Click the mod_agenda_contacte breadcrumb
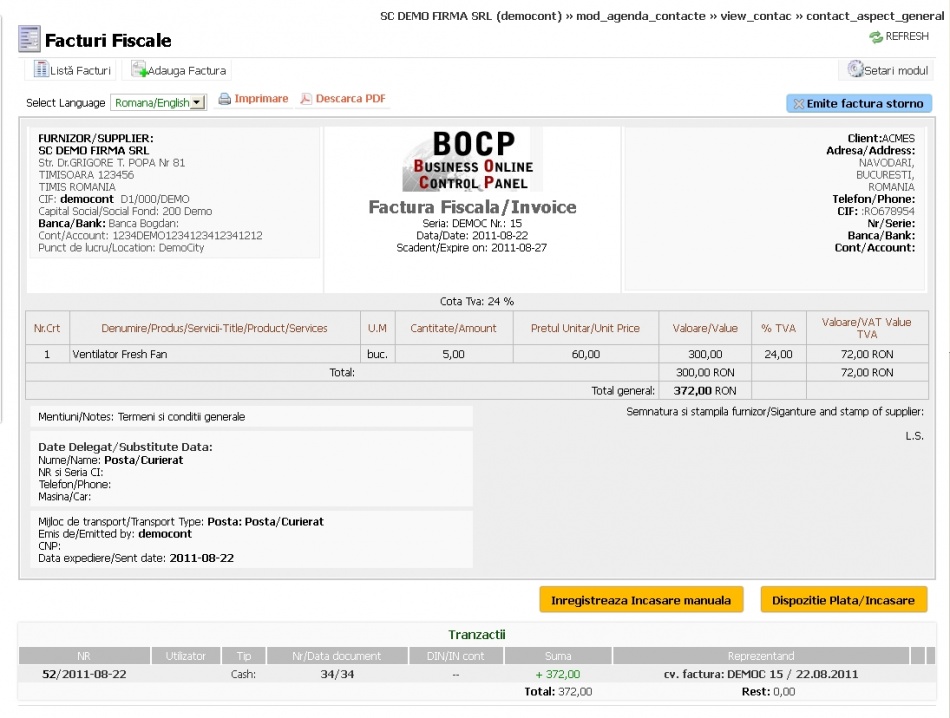The image size is (950, 718). tap(640, 16)
